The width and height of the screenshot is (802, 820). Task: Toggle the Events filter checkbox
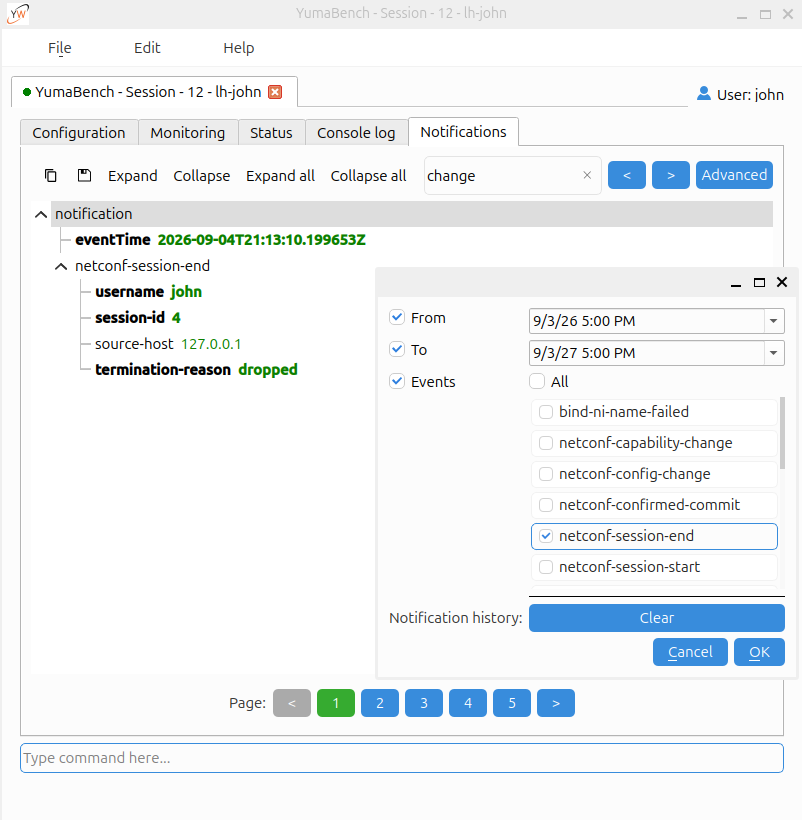(397, 381)
